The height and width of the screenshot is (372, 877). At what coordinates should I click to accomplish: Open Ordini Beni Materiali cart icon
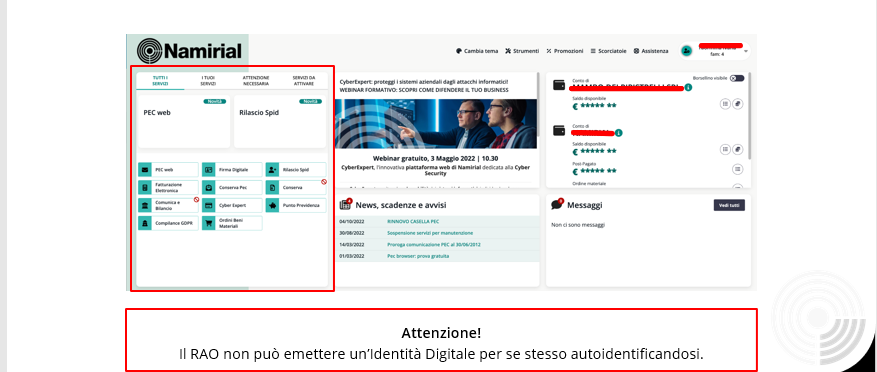[208, 223]
